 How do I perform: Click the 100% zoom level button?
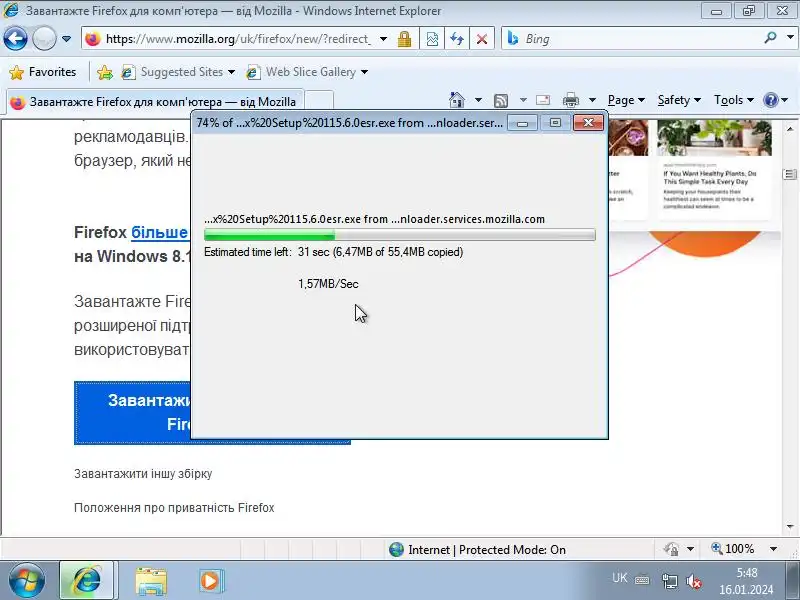pyautogui.click(x=733, y=549)
